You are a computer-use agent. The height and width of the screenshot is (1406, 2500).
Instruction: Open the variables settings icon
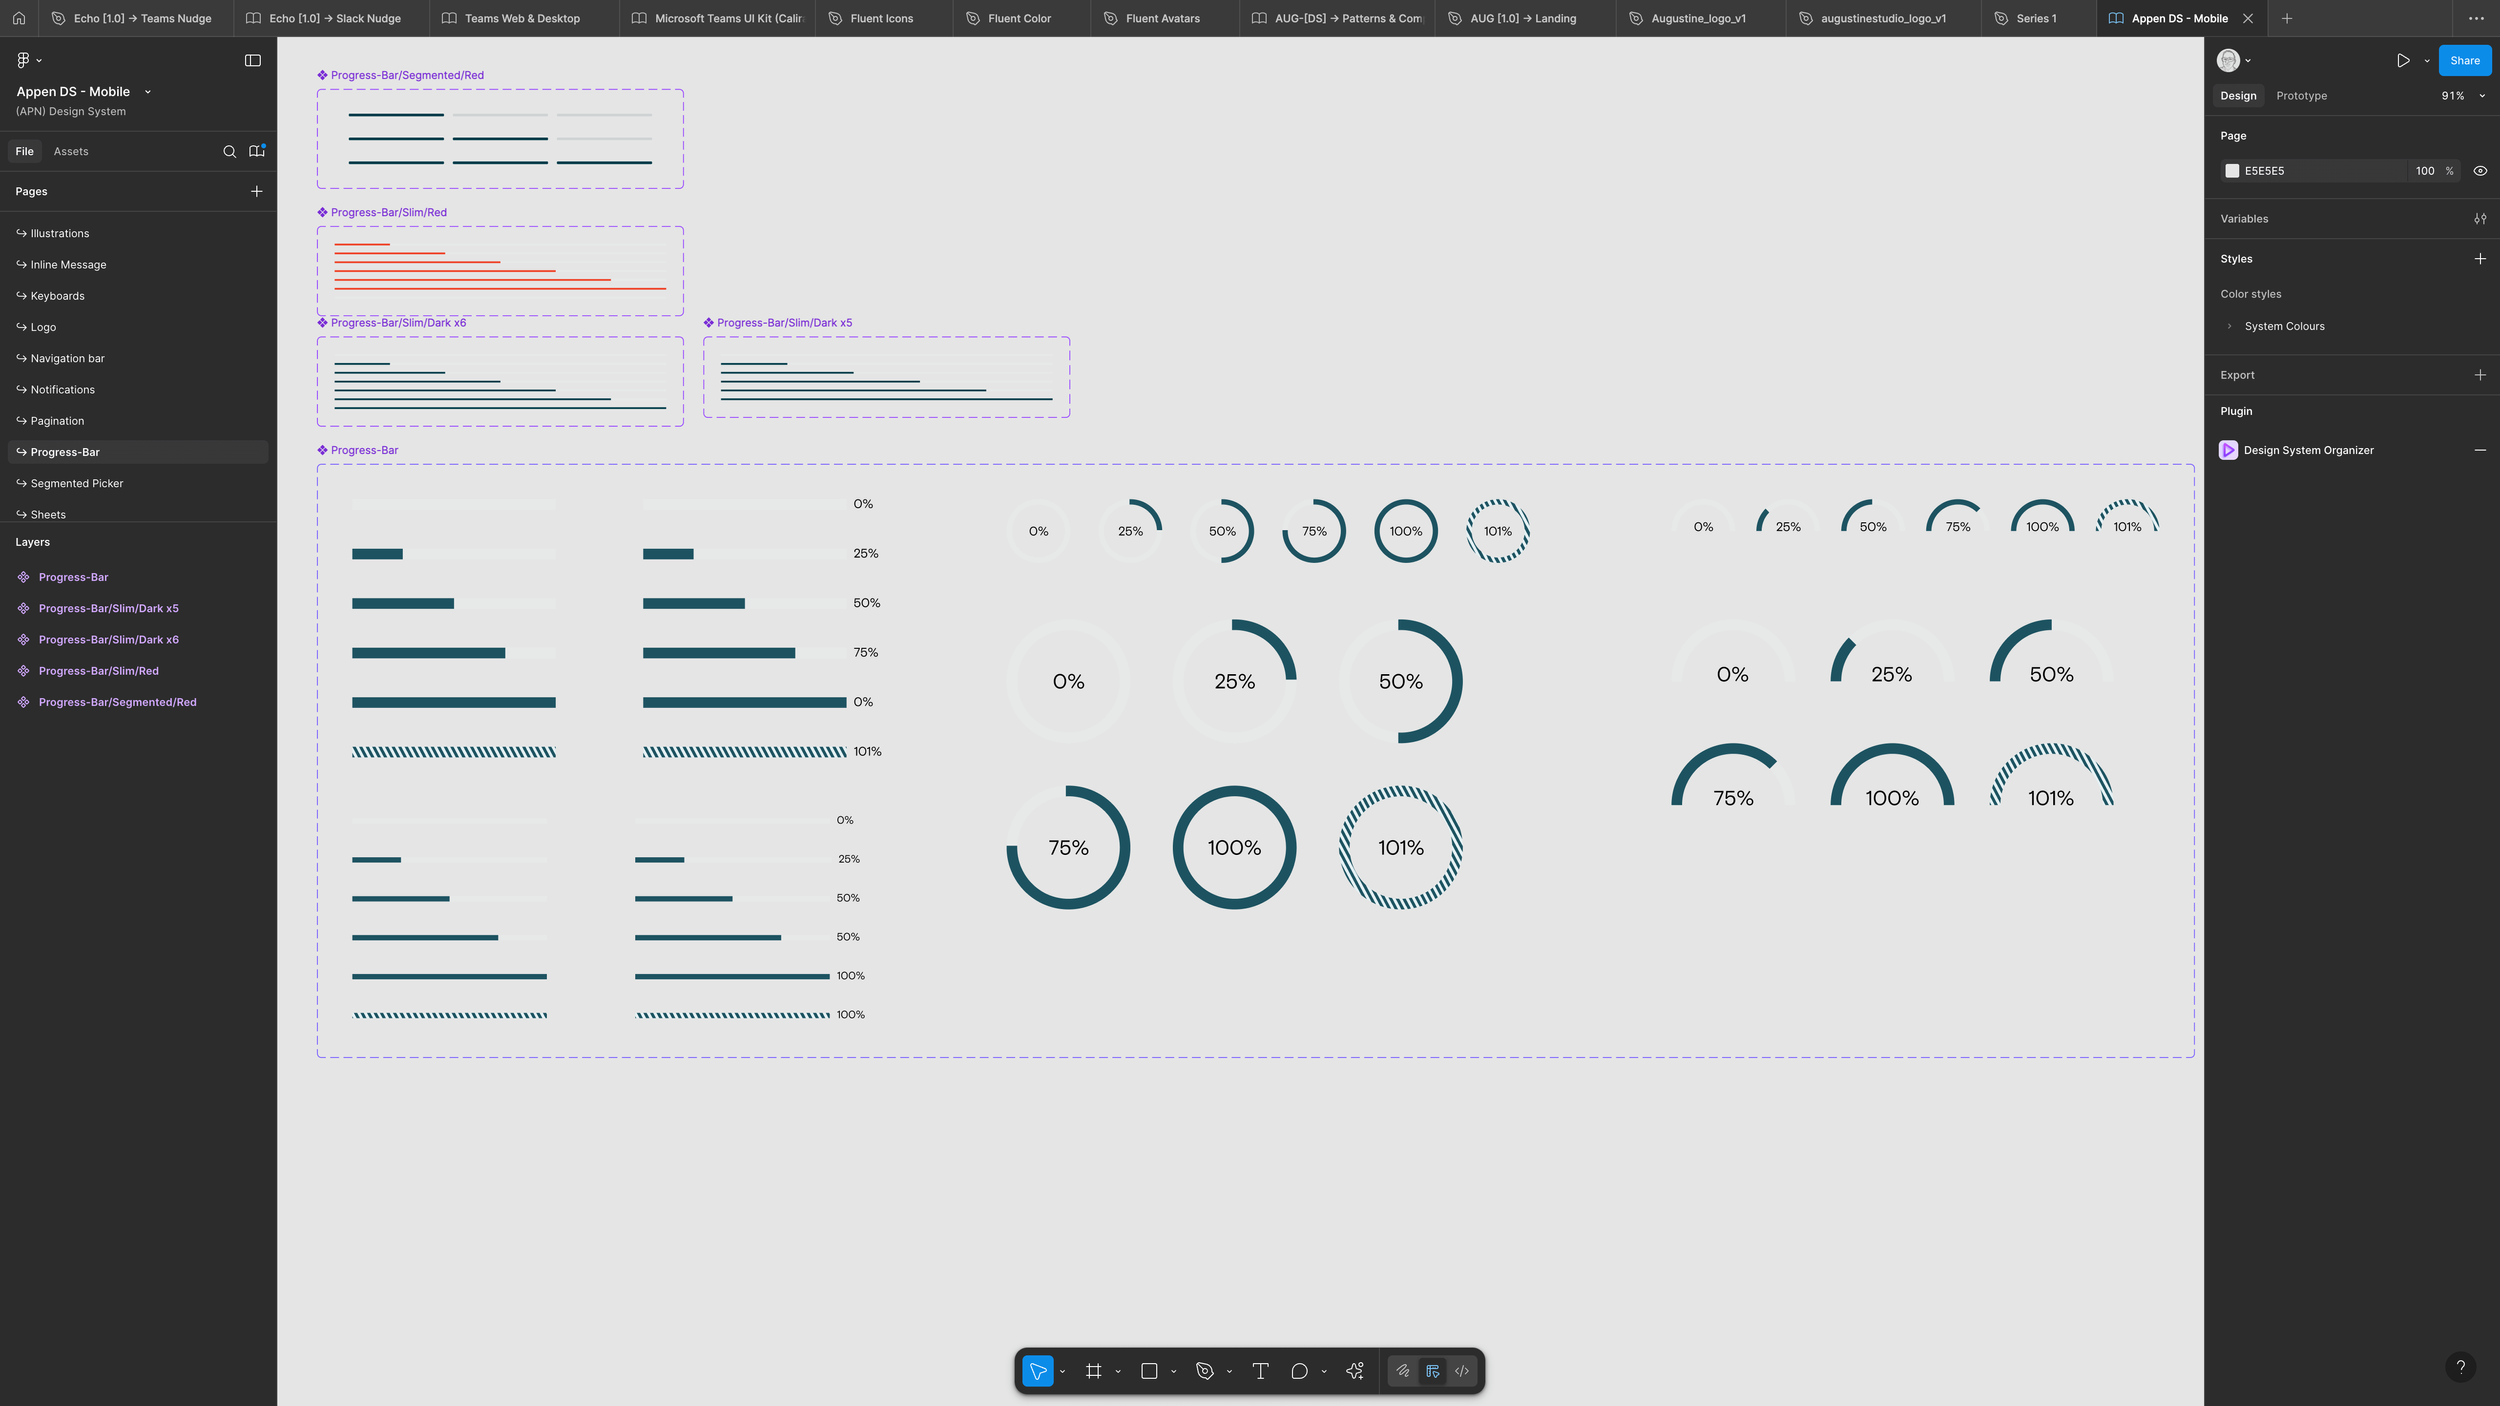(2480, 219)
